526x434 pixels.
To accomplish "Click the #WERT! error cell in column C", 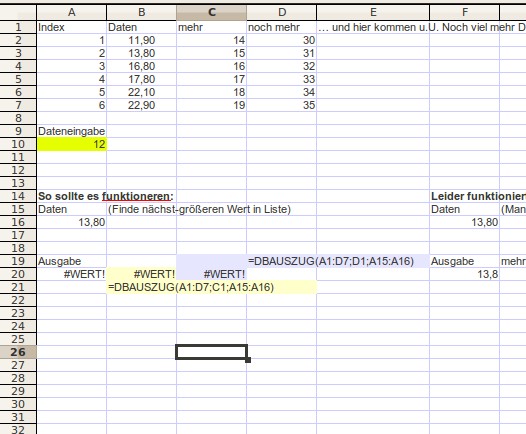I will click(211, 274).
